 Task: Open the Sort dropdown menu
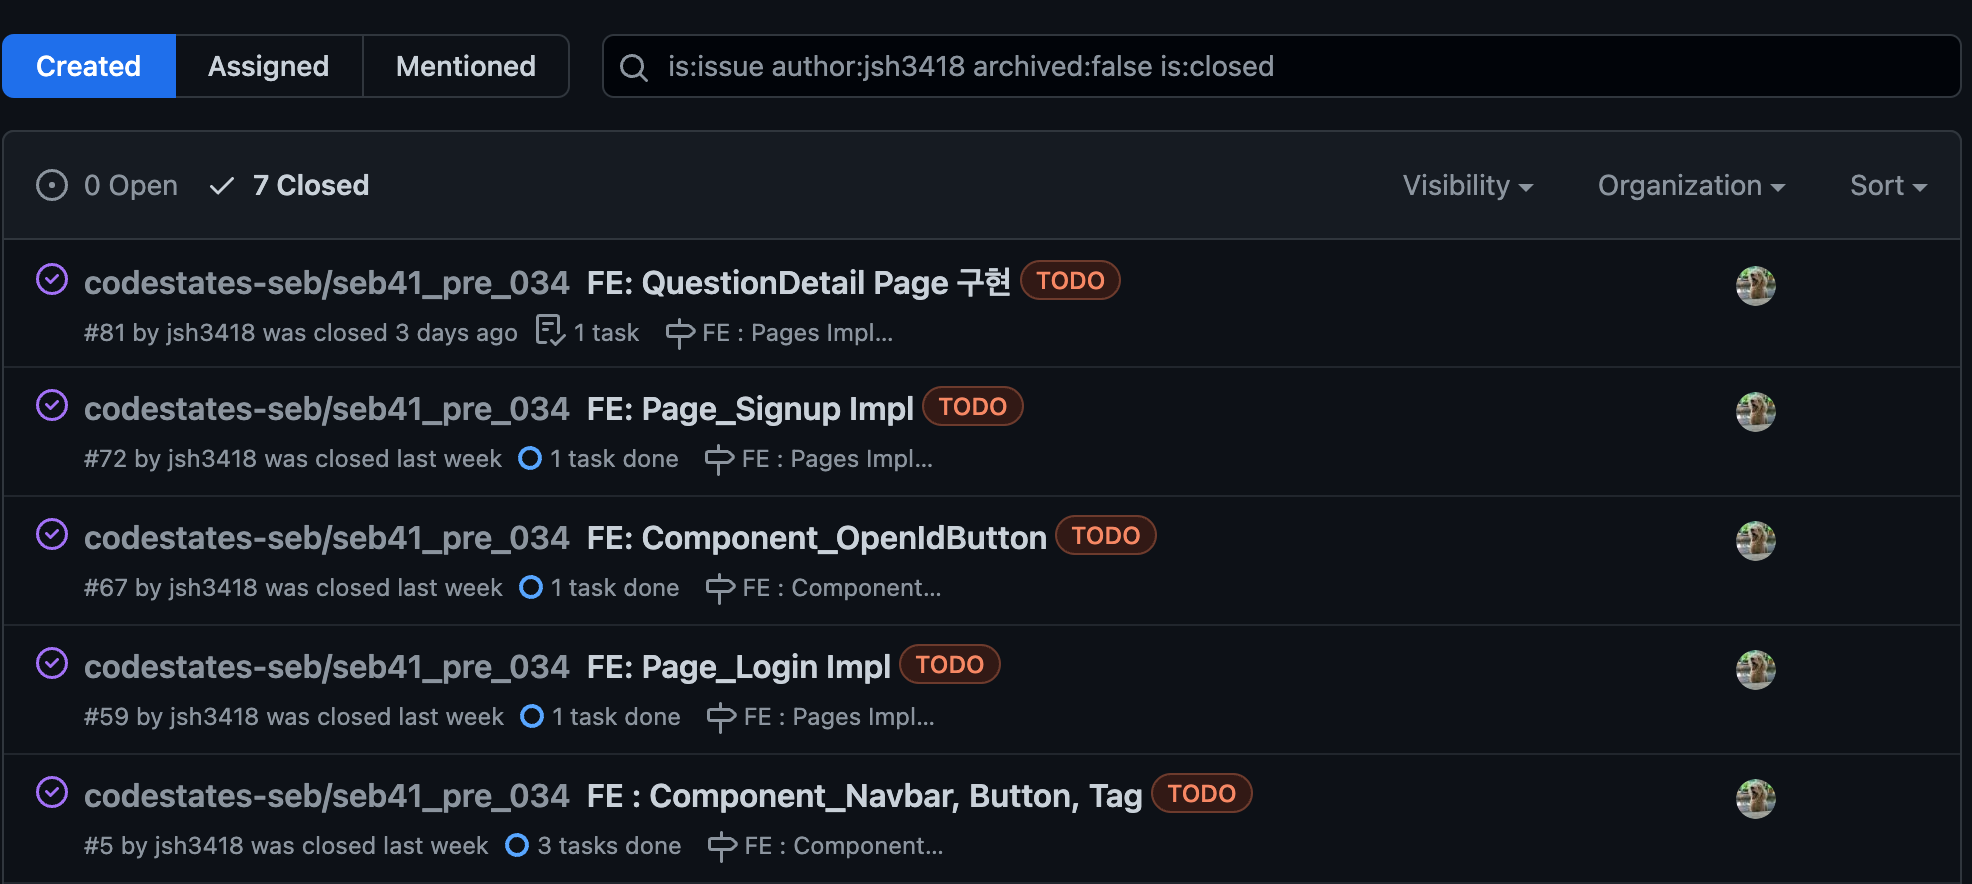tap(1888, 185)
